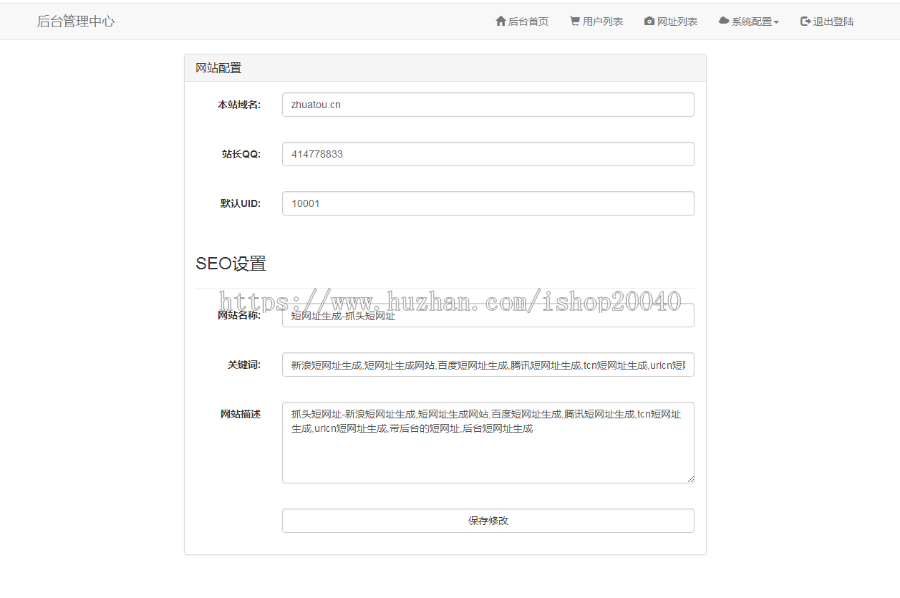Click the logout icon beside 退出登陆
Image resolution: width=900 pixels, height=598 pixels.
click(x=804, y=20)
